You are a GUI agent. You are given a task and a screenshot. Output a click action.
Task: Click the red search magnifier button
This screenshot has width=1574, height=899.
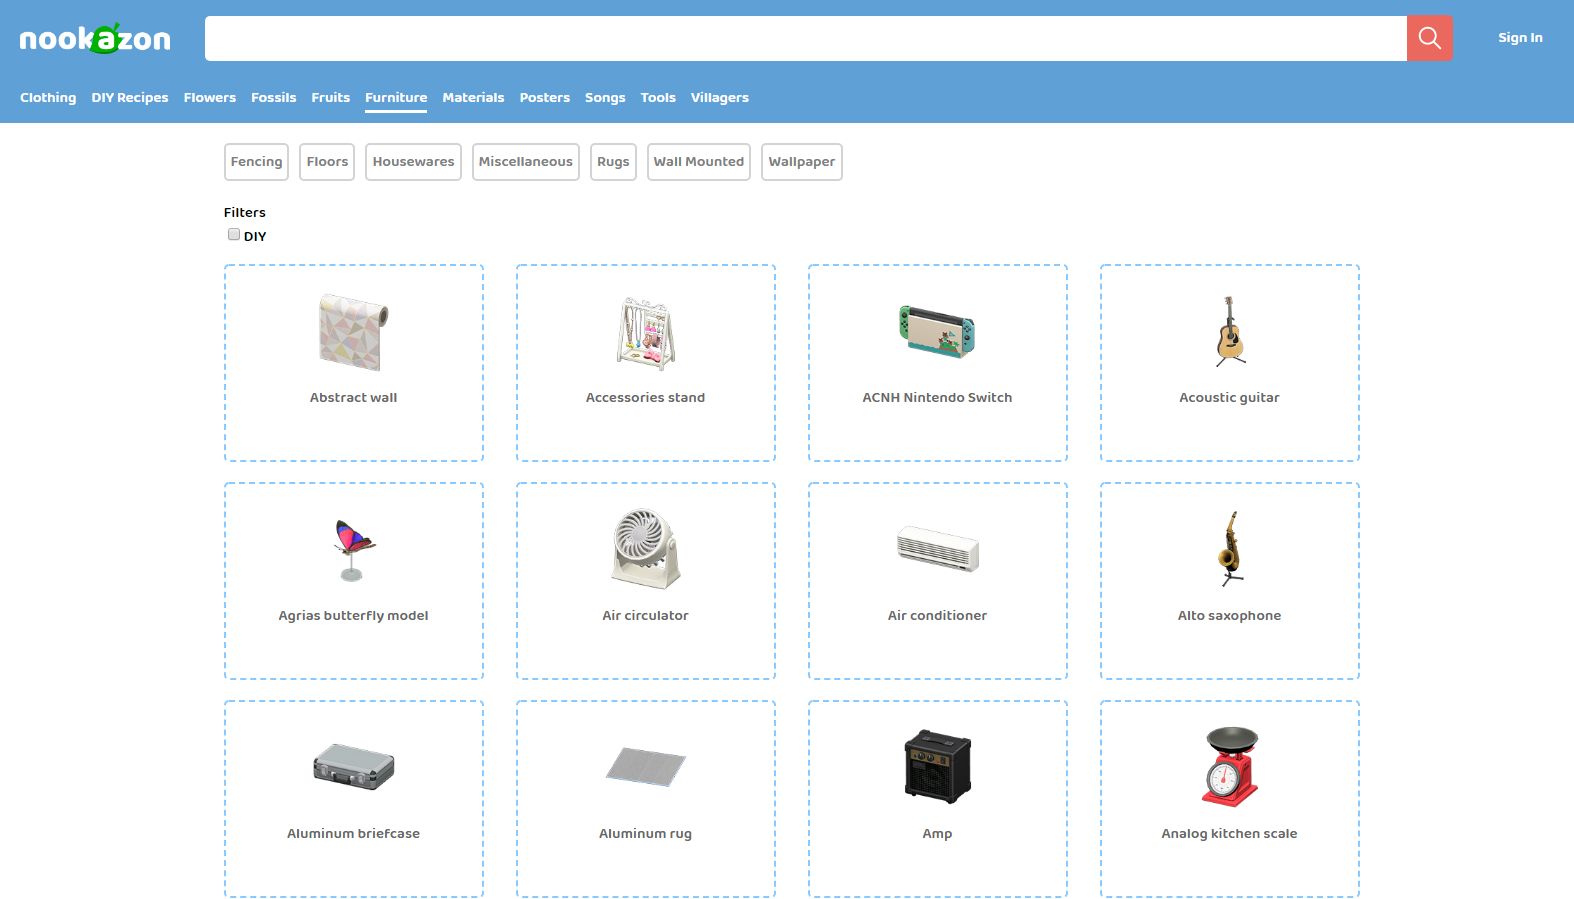click(1429, 38)
